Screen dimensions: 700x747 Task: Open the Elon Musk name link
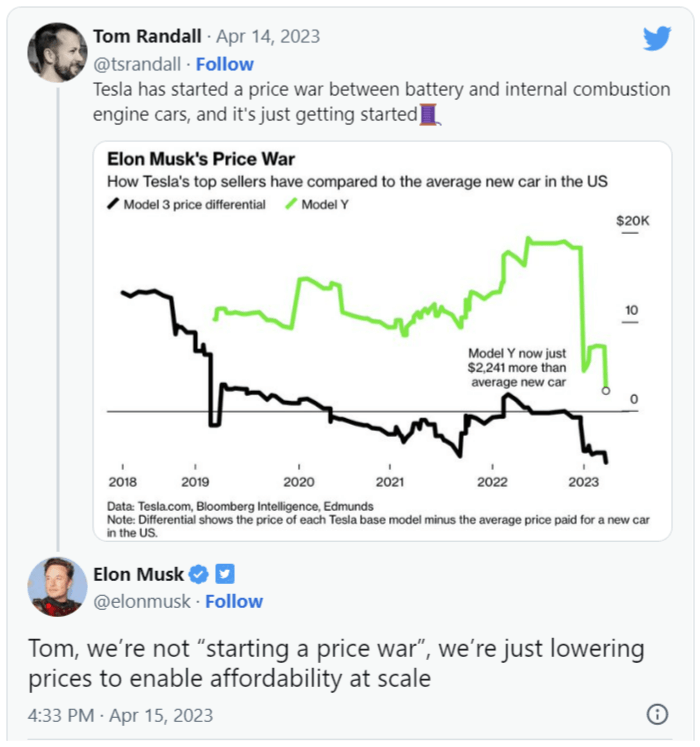pyautogui.click(x=138, y=574)
